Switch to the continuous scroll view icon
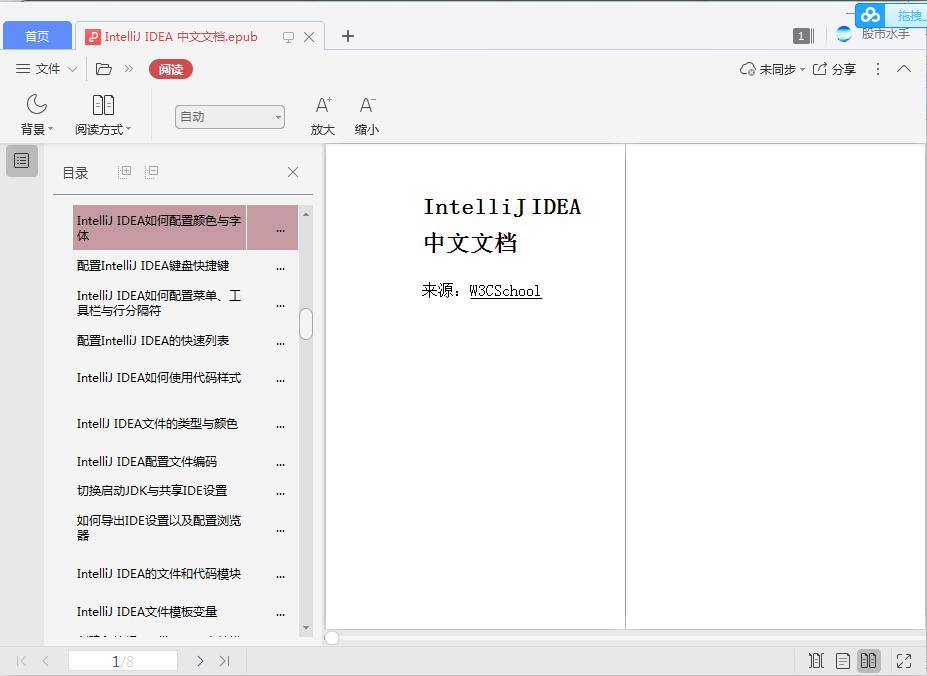927x676 pixels. 816,661
